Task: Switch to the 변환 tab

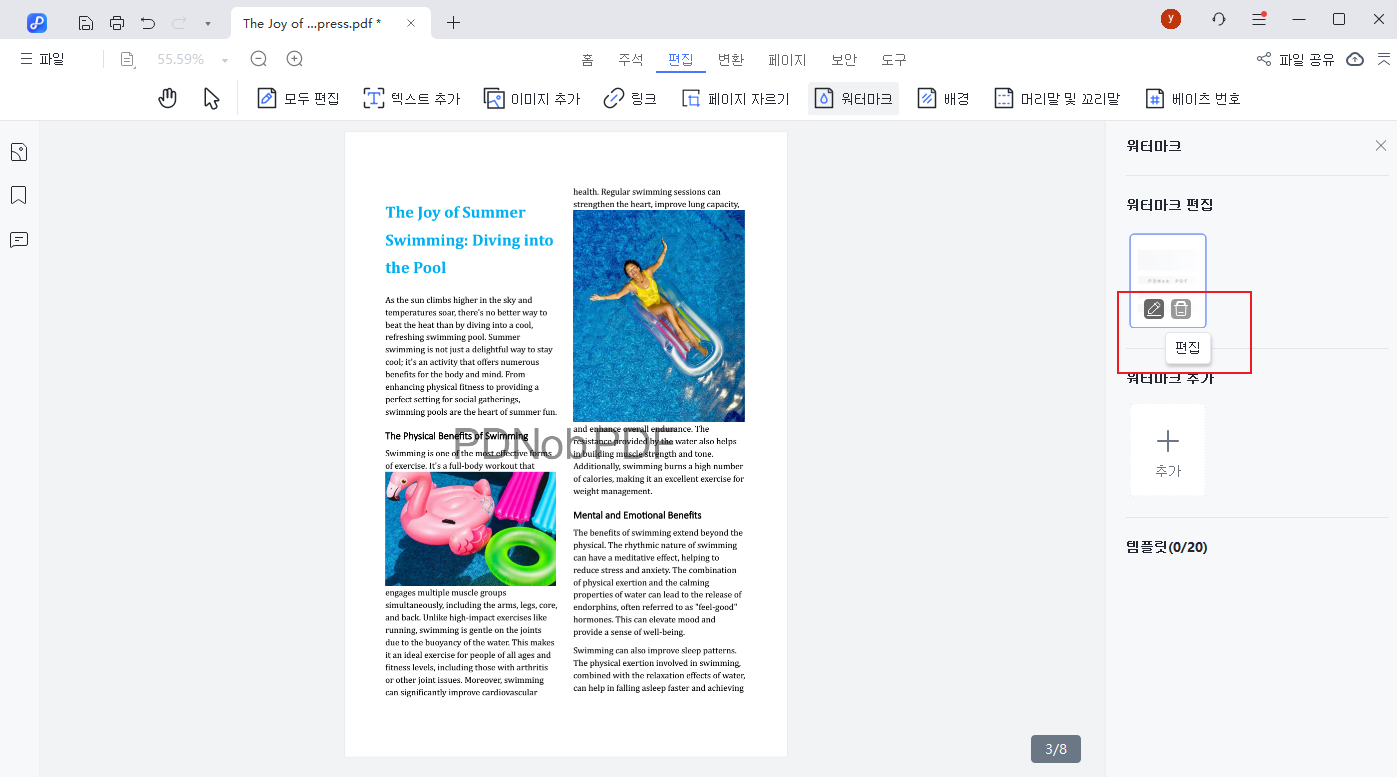Action: pyautogui.click(x=731, y=60)
